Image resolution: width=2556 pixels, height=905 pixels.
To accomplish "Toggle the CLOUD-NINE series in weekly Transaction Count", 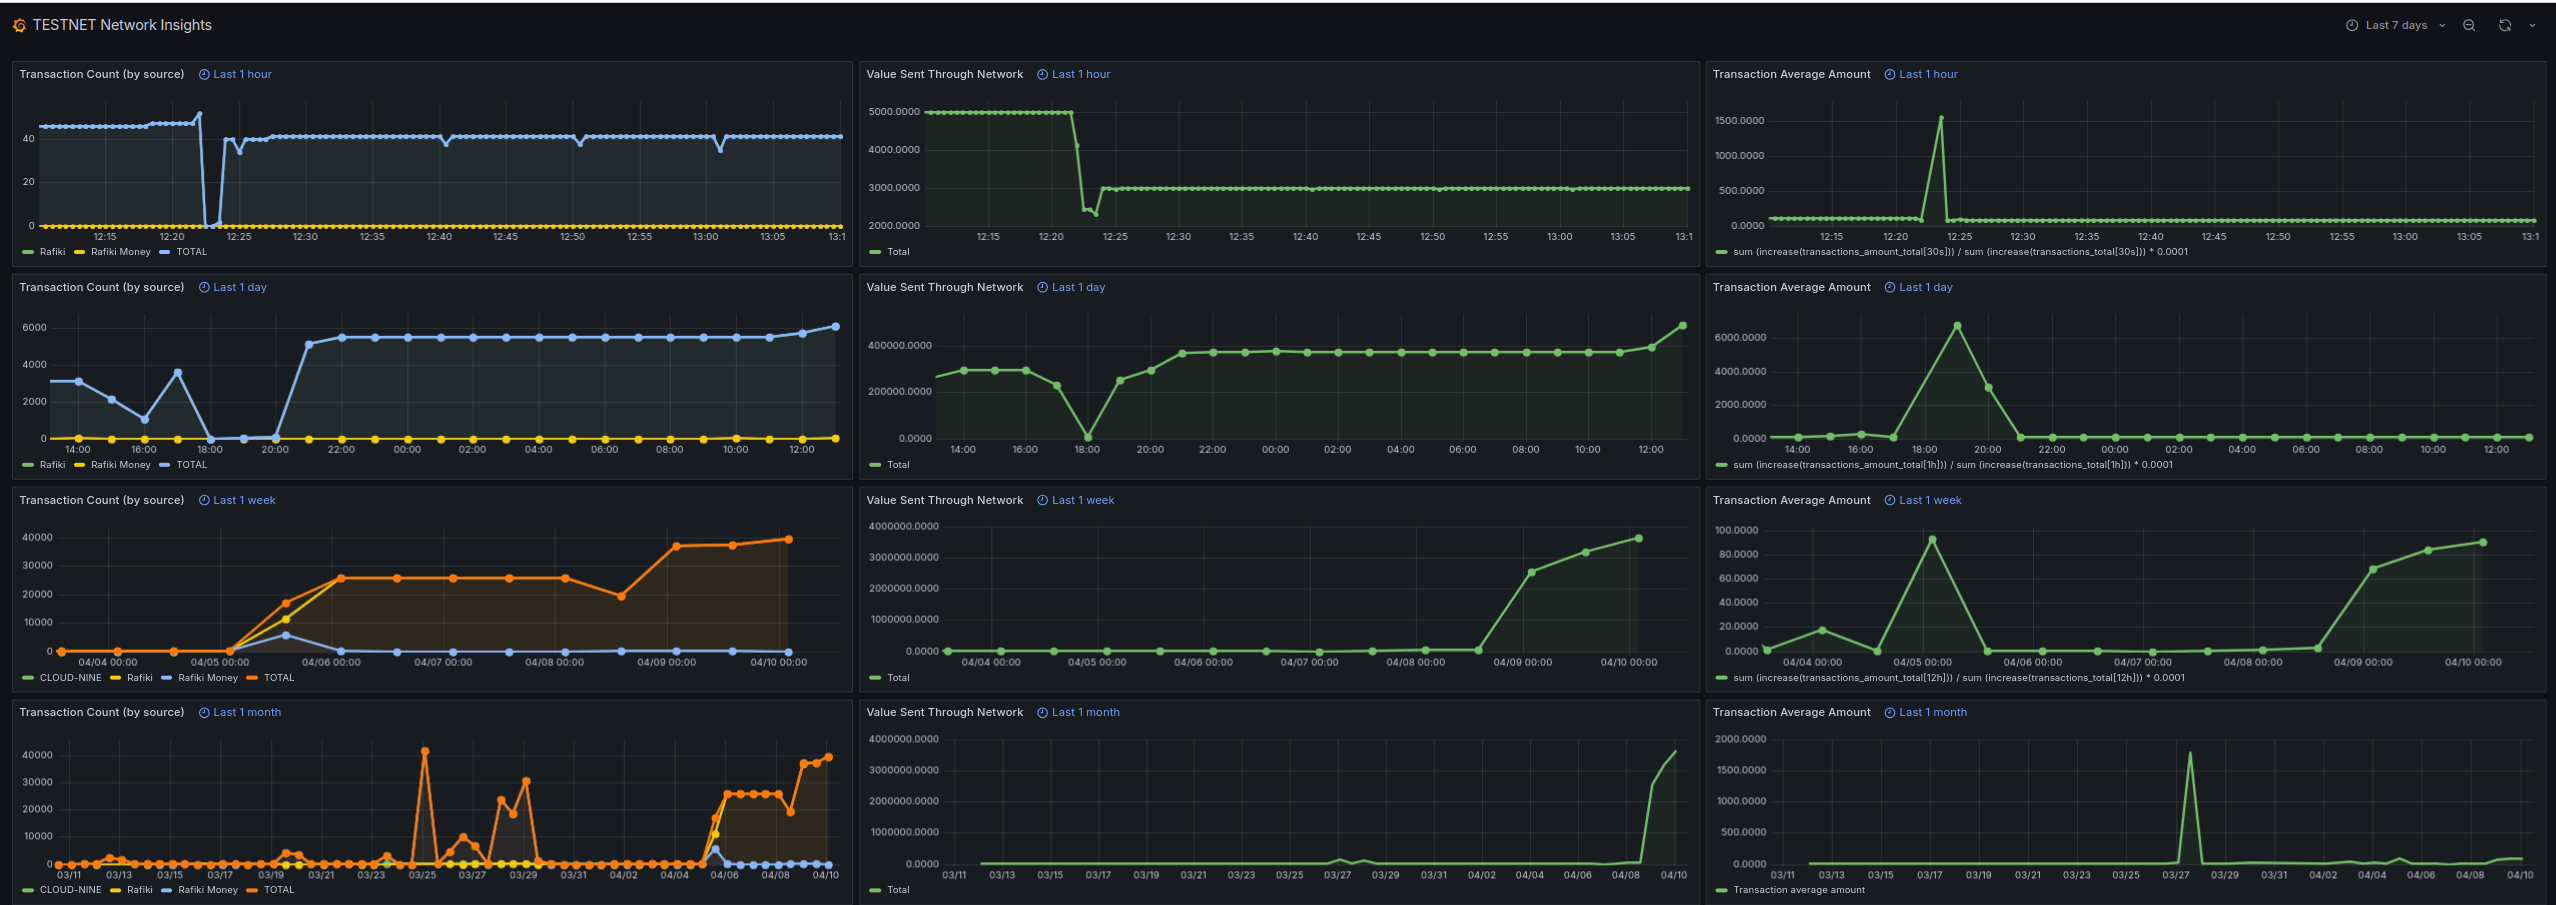I will point(70,677).
